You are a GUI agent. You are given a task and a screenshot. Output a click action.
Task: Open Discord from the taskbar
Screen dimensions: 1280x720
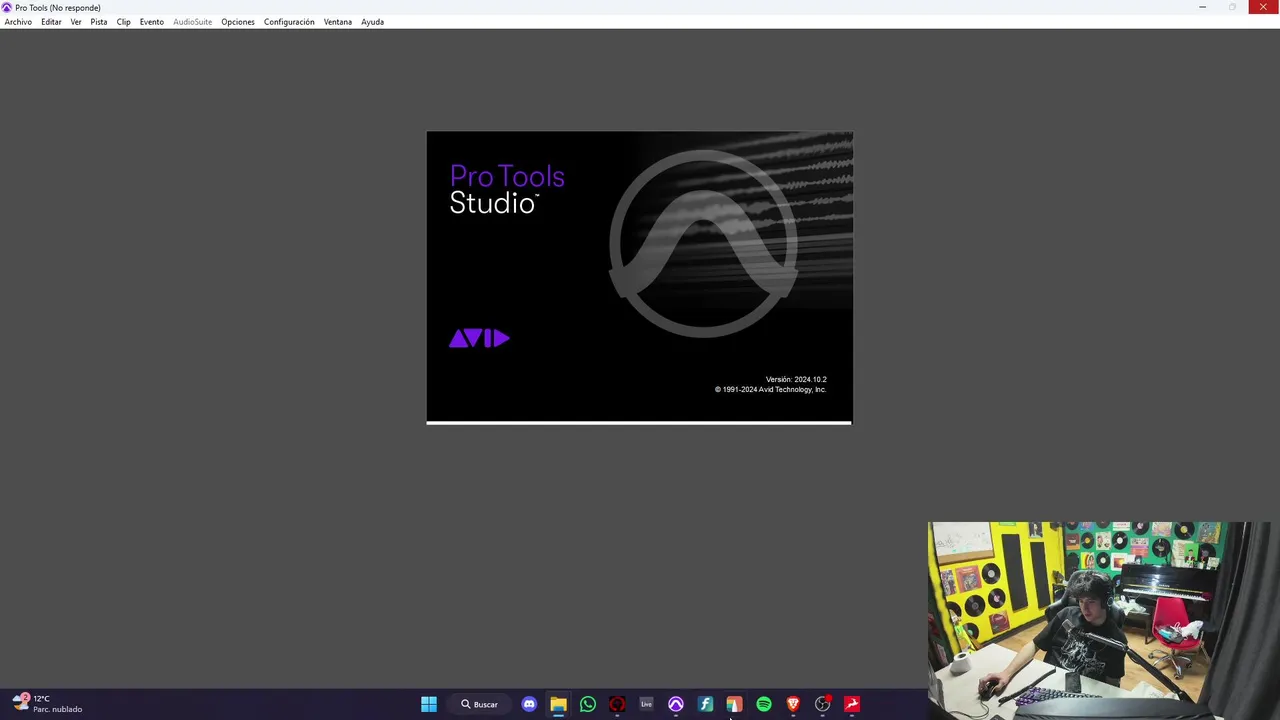pos(529,704)
